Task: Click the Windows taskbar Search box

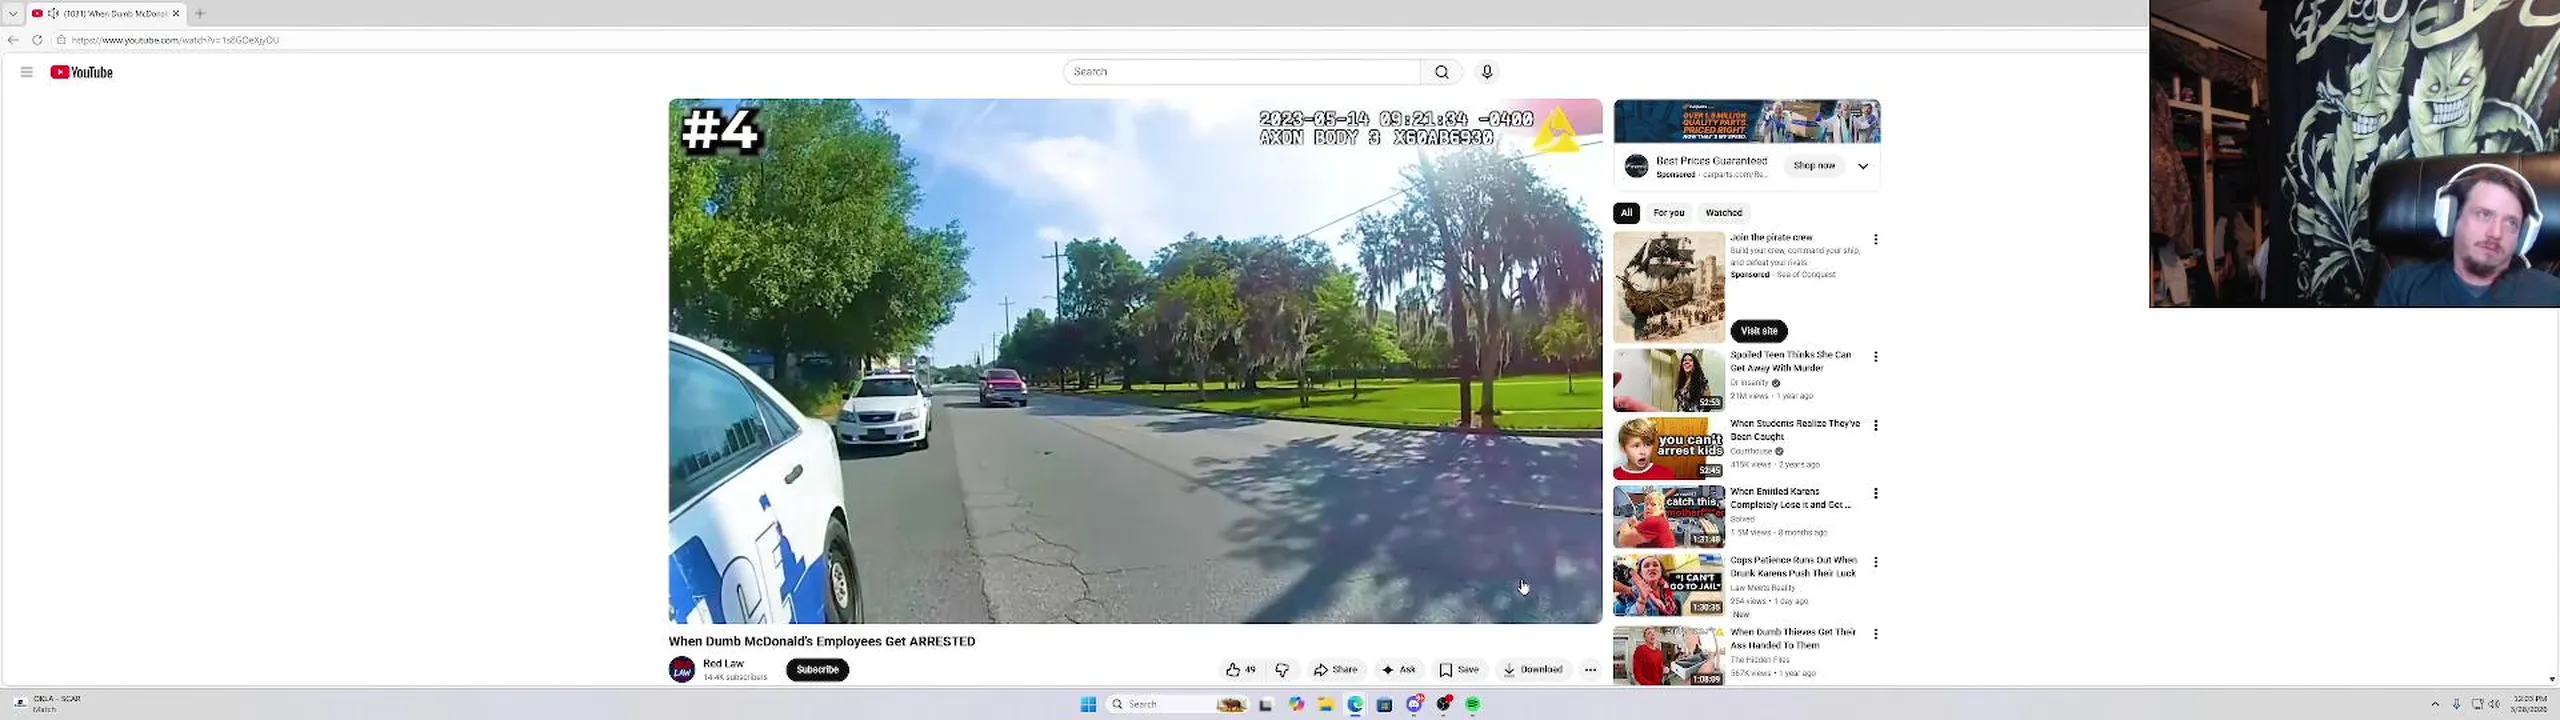Action: 1175,704
